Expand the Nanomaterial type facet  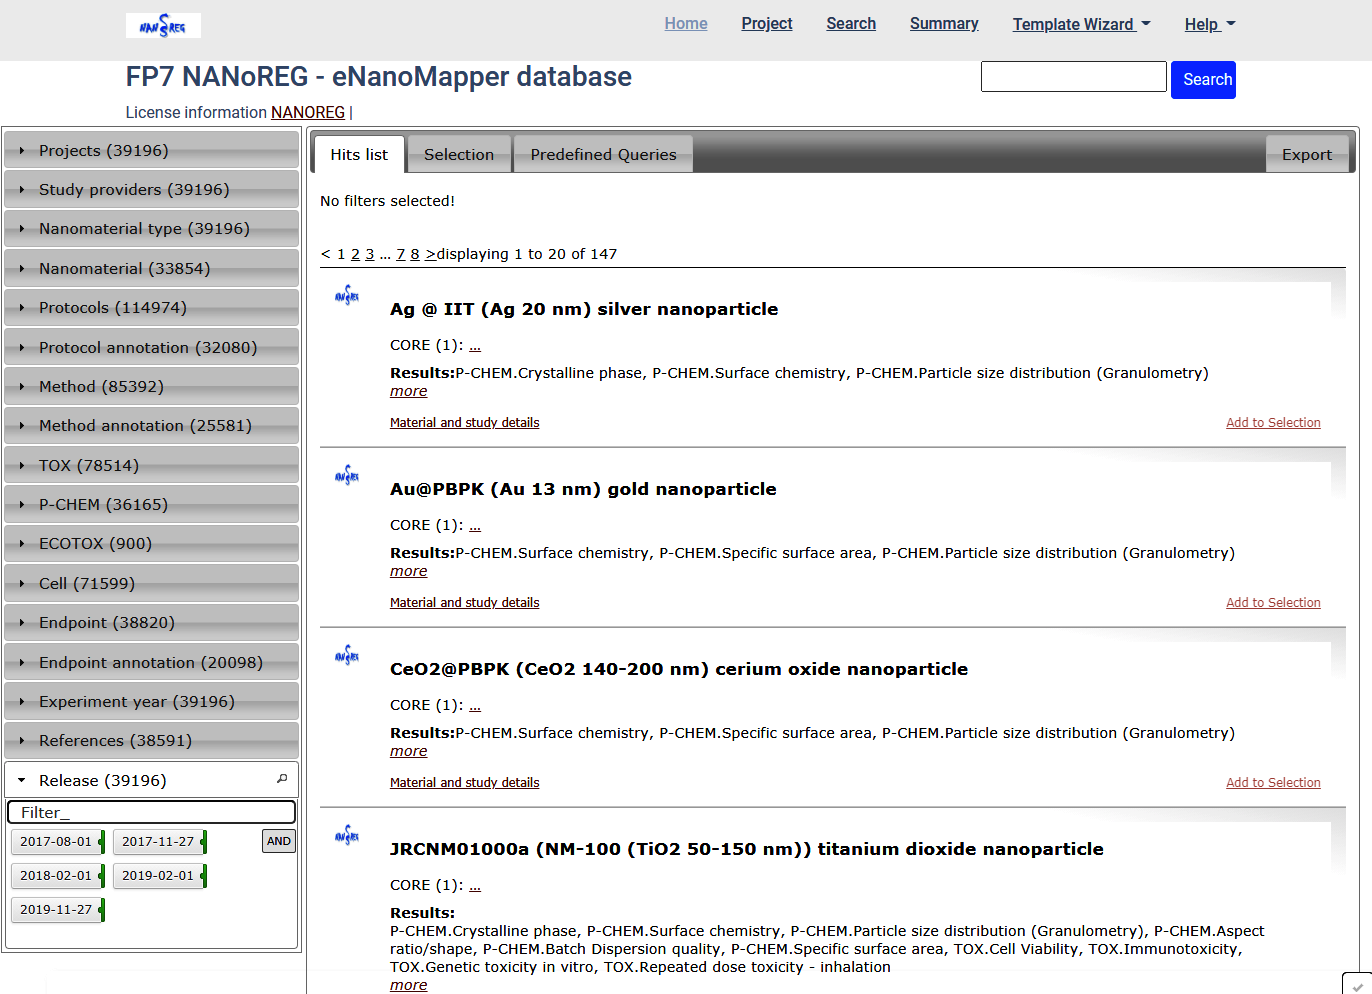(144, 229)
